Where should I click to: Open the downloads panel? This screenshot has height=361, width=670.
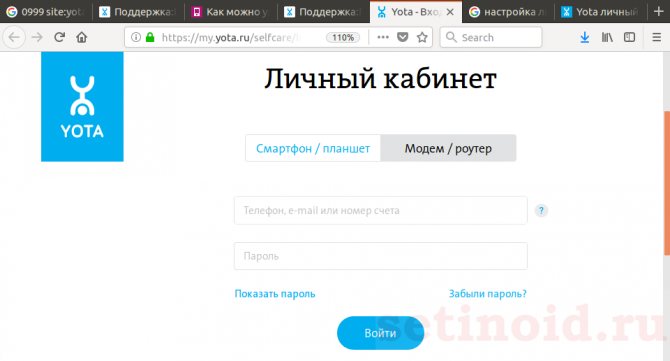coord(585,38)
